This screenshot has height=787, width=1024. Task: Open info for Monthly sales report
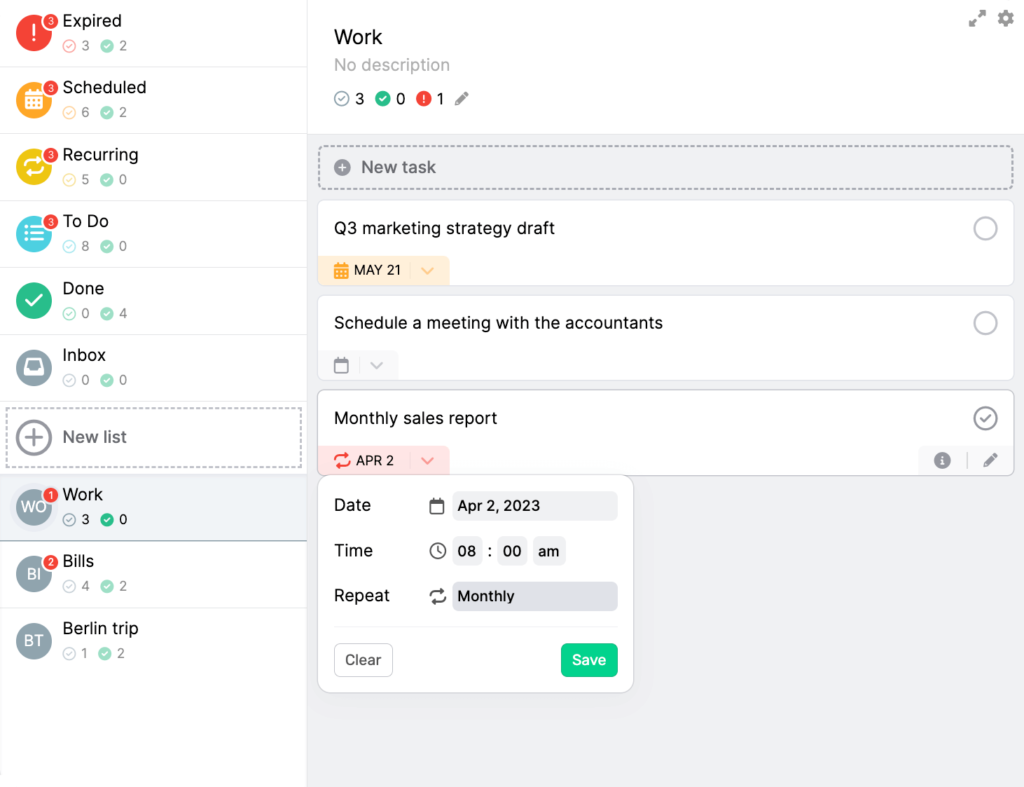point(941,459)
